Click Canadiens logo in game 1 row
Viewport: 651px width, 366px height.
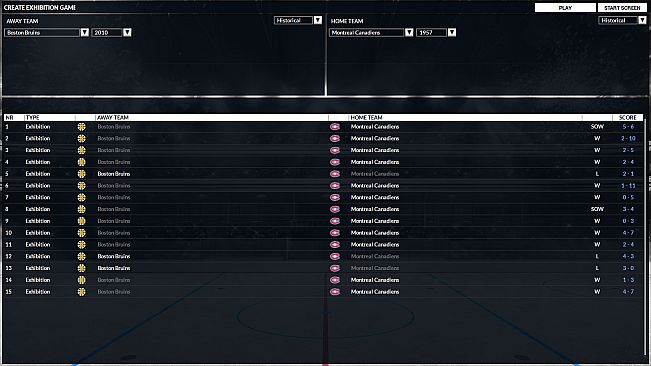(335, 127)
